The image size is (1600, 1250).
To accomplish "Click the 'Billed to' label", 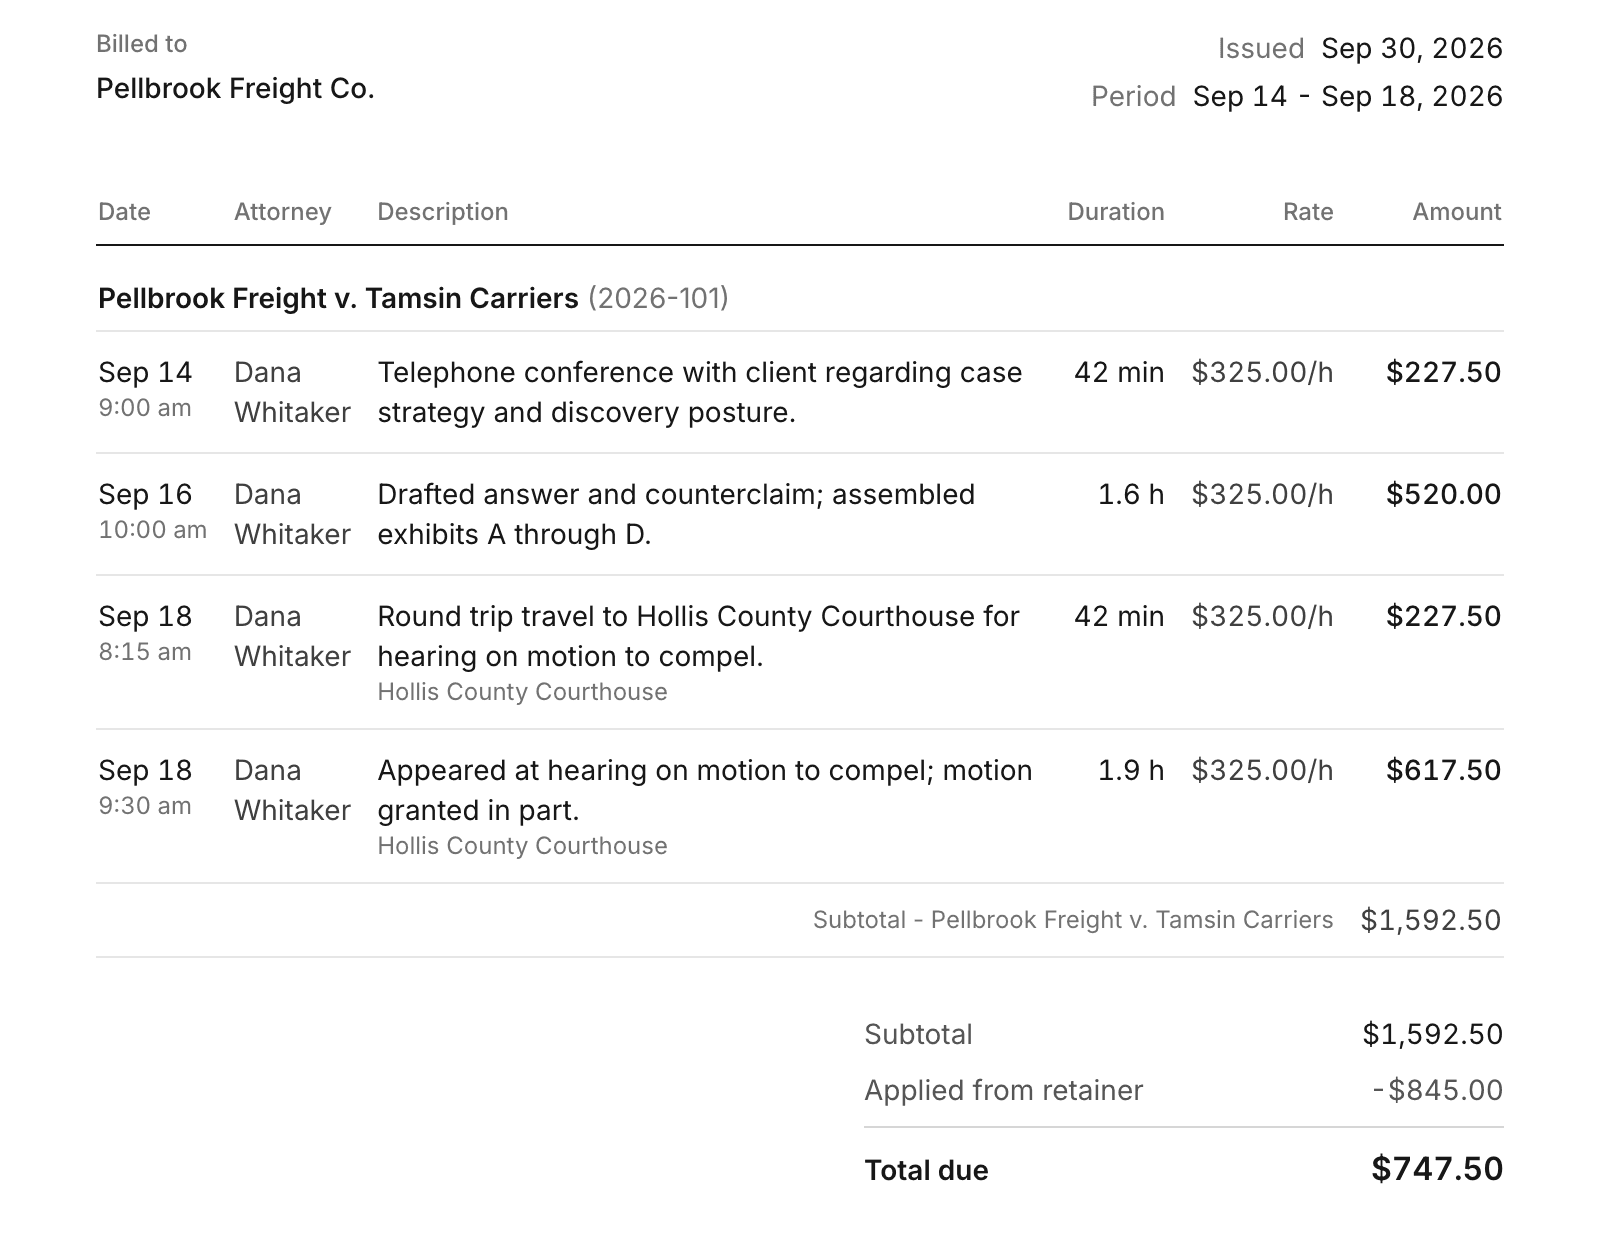I will click(x=141, y=44).
